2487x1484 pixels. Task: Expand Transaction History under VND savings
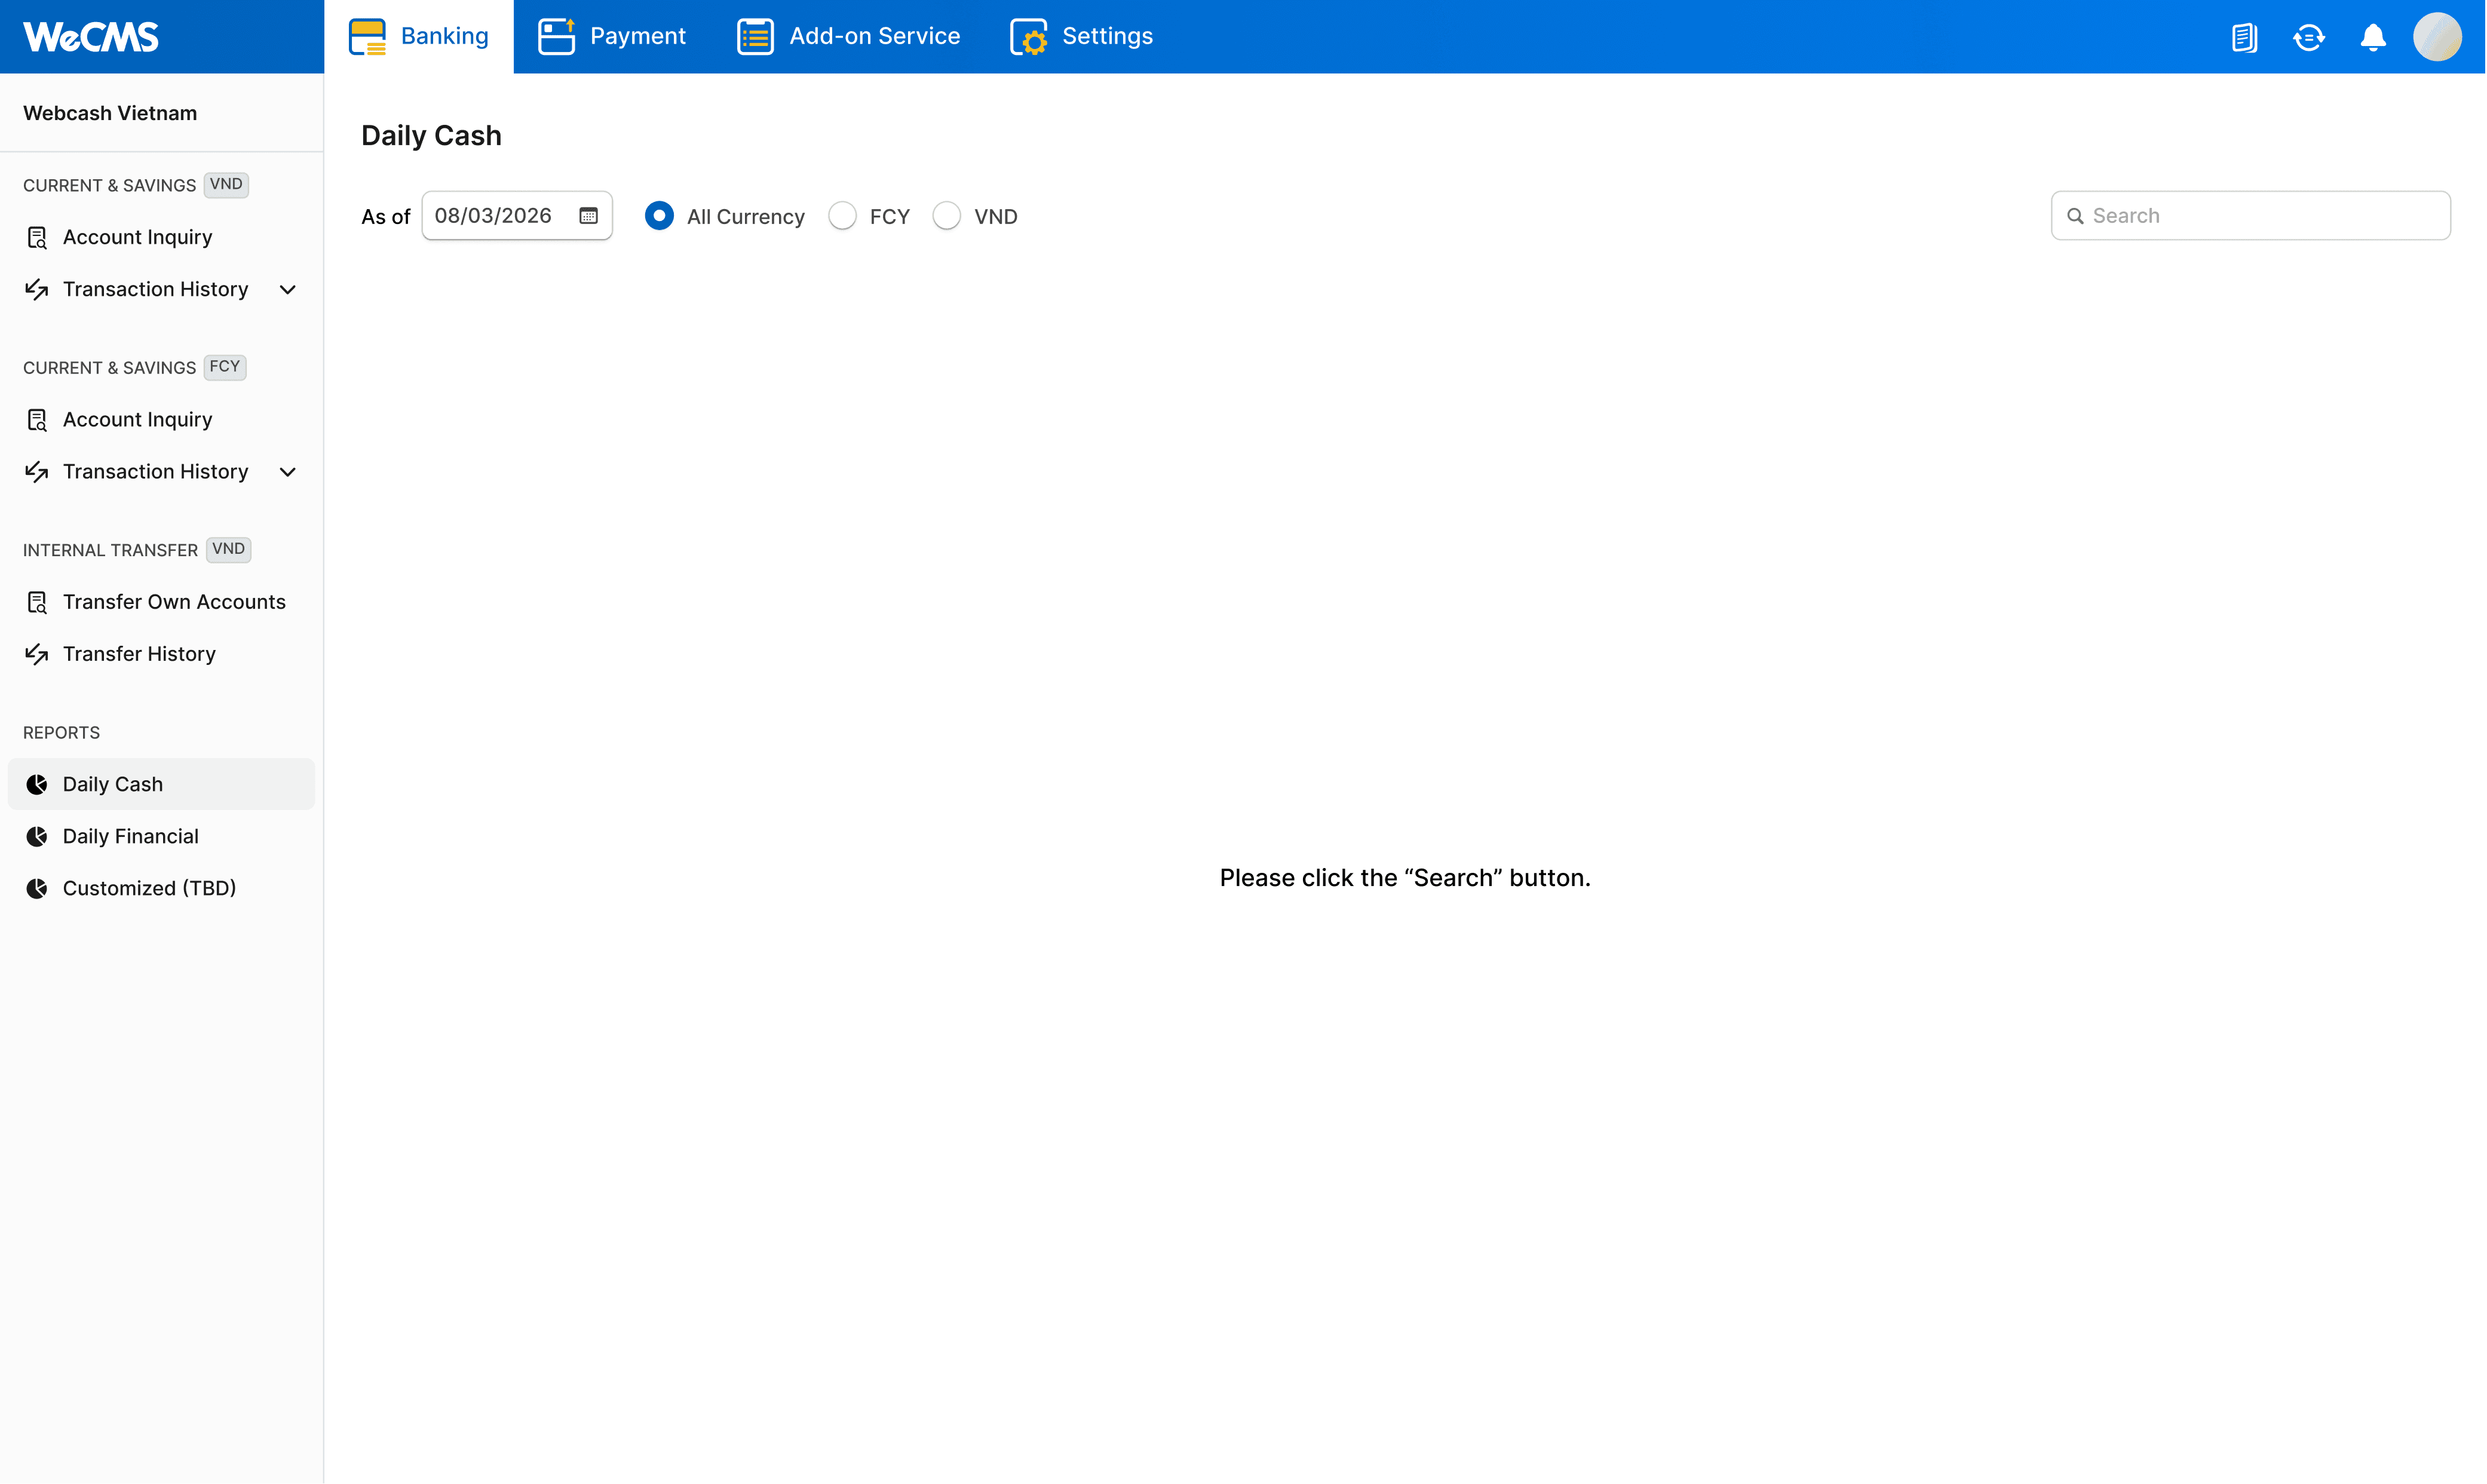[287, 290]
